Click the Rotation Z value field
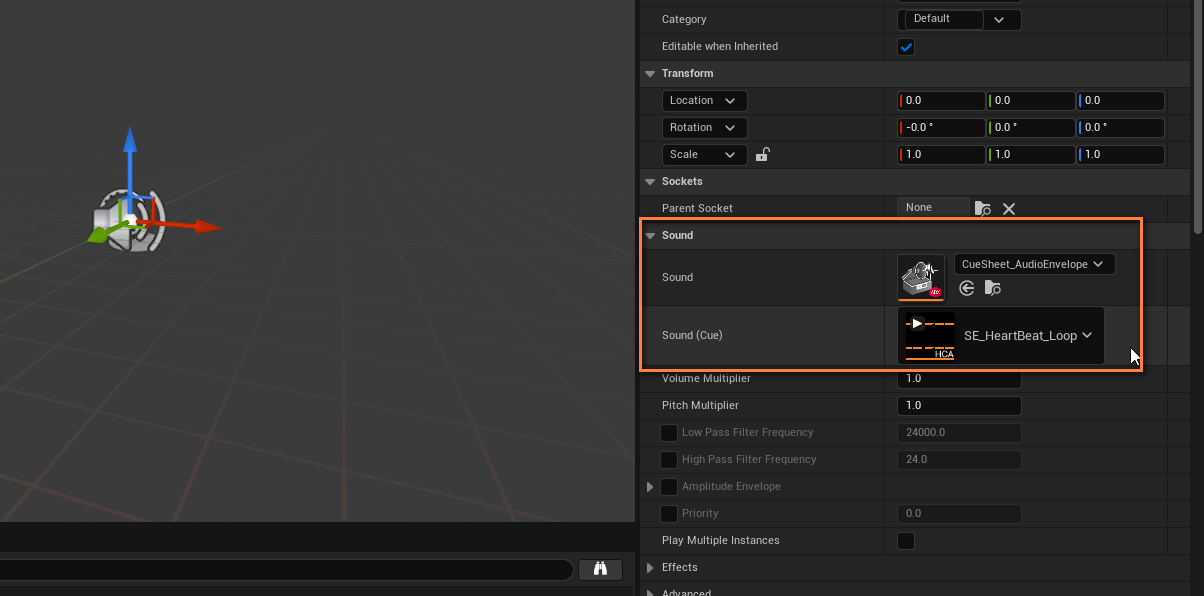Viewport: 1204px width, 596px height. 1121,128
